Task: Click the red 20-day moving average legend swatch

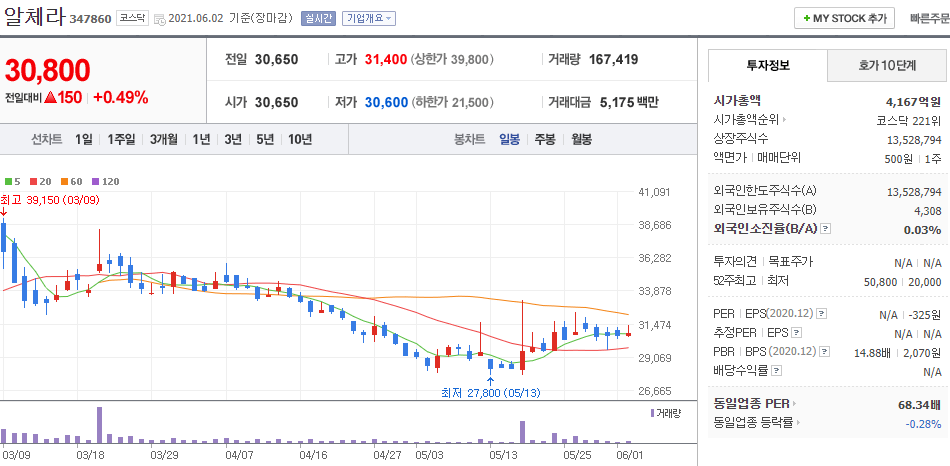Action: [x=33, y=181]
